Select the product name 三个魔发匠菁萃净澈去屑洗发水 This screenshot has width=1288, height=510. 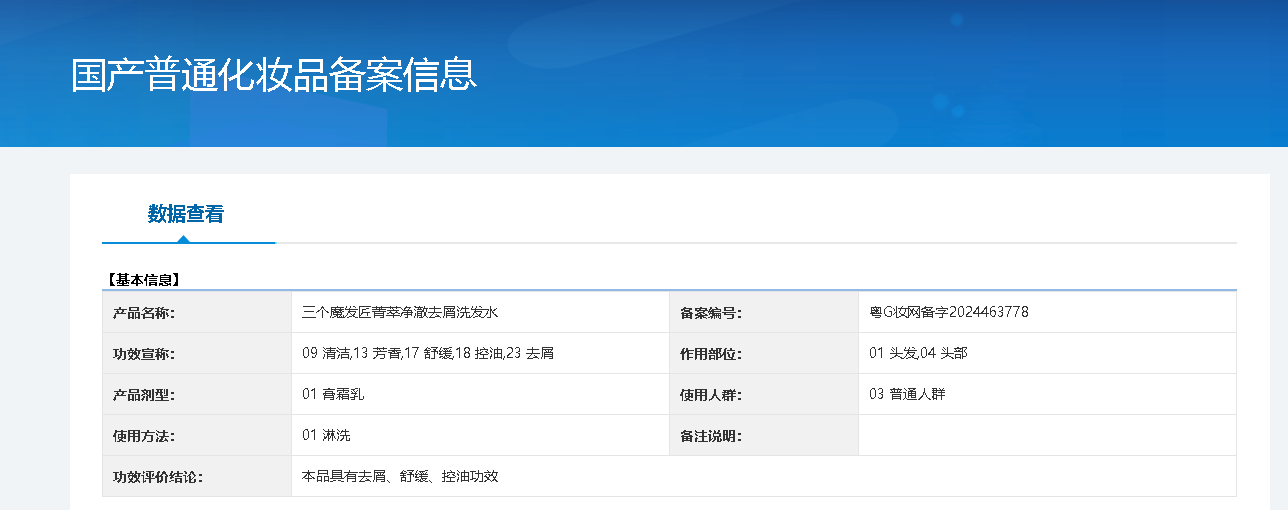pos(400,312)
